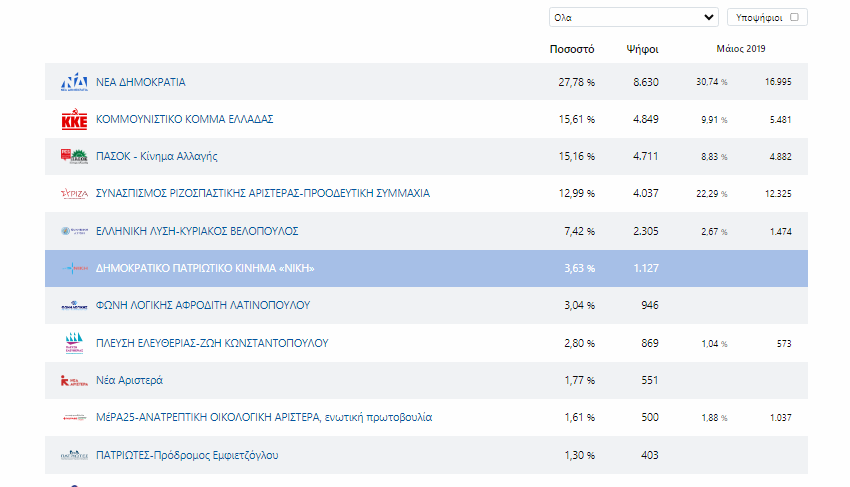Click the 9,91 % 2019 percentage
This screenshot has height=487, width=850.
[x=714, y=119]
